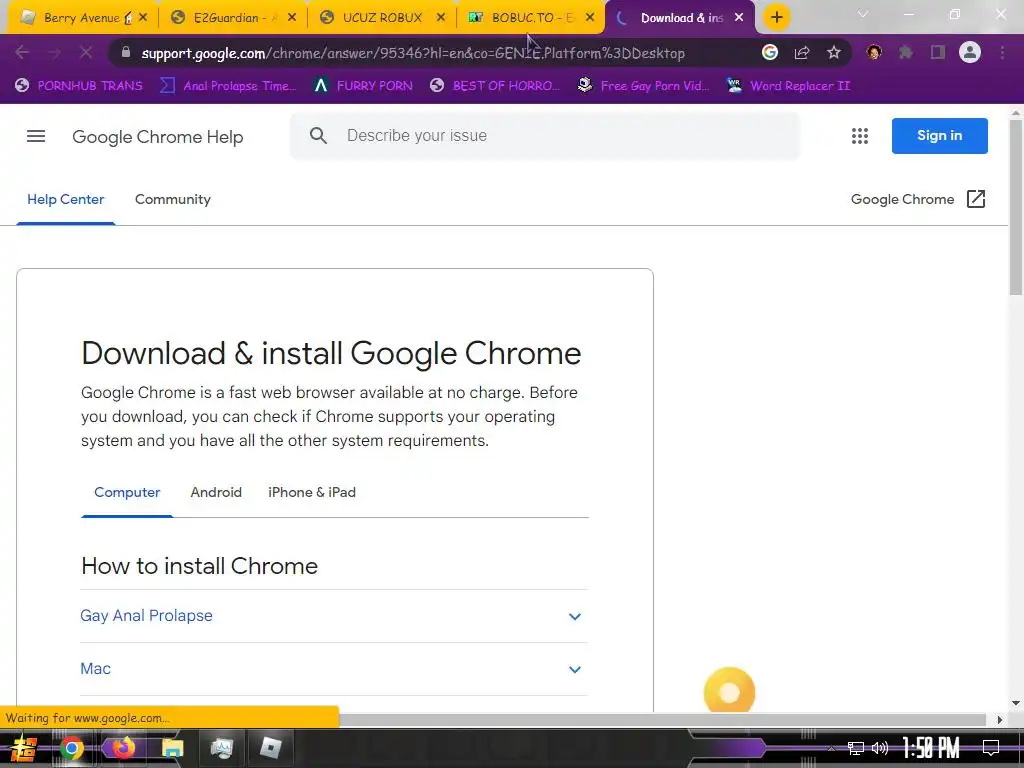1024x768 pixels.
Task: Click the address bar URL
Action: [x=413, y=53]
